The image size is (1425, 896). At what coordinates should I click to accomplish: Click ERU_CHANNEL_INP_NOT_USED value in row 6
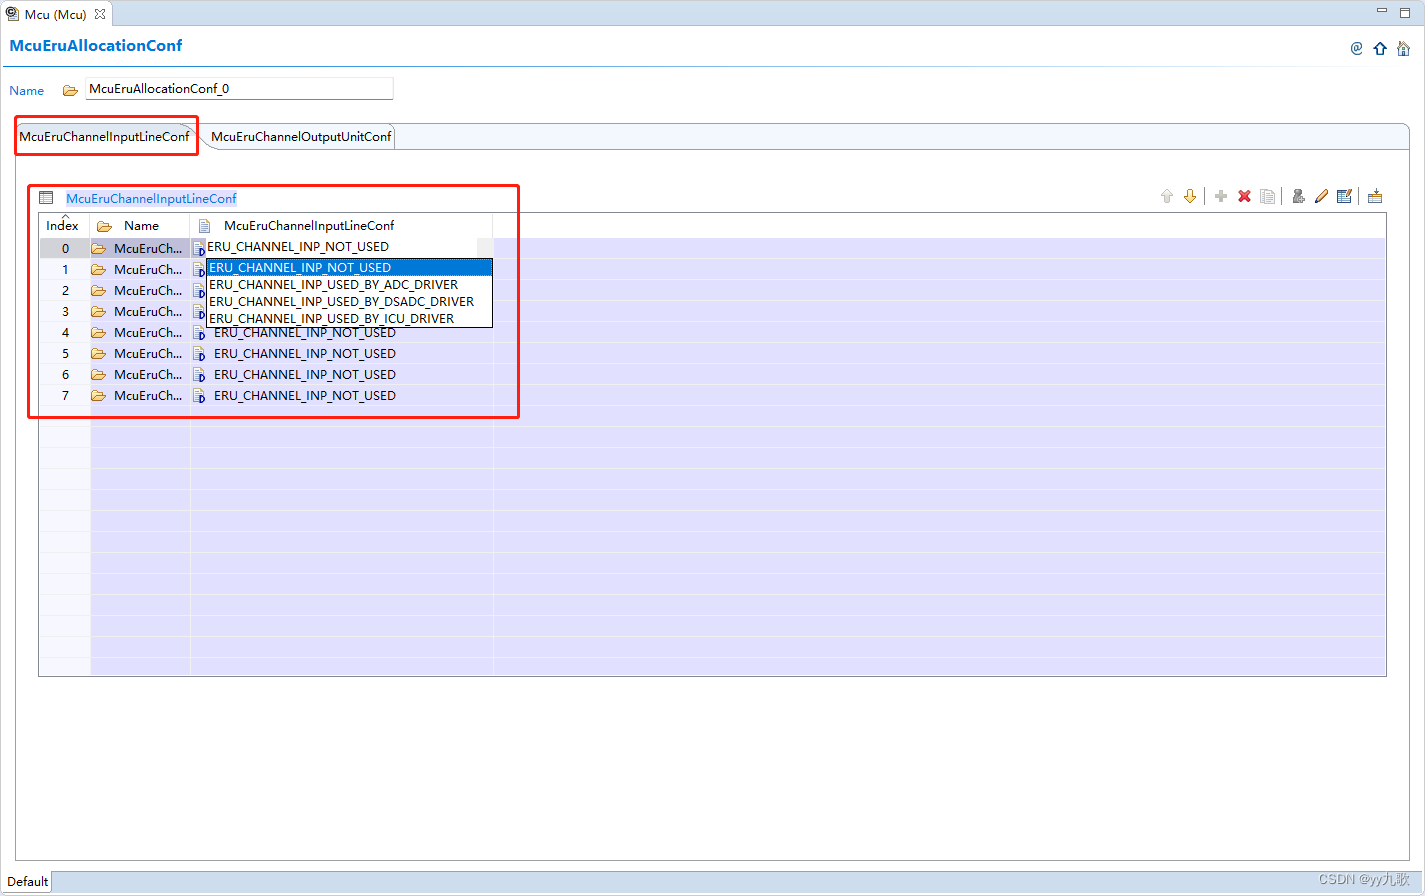click(x=305, y=374)
